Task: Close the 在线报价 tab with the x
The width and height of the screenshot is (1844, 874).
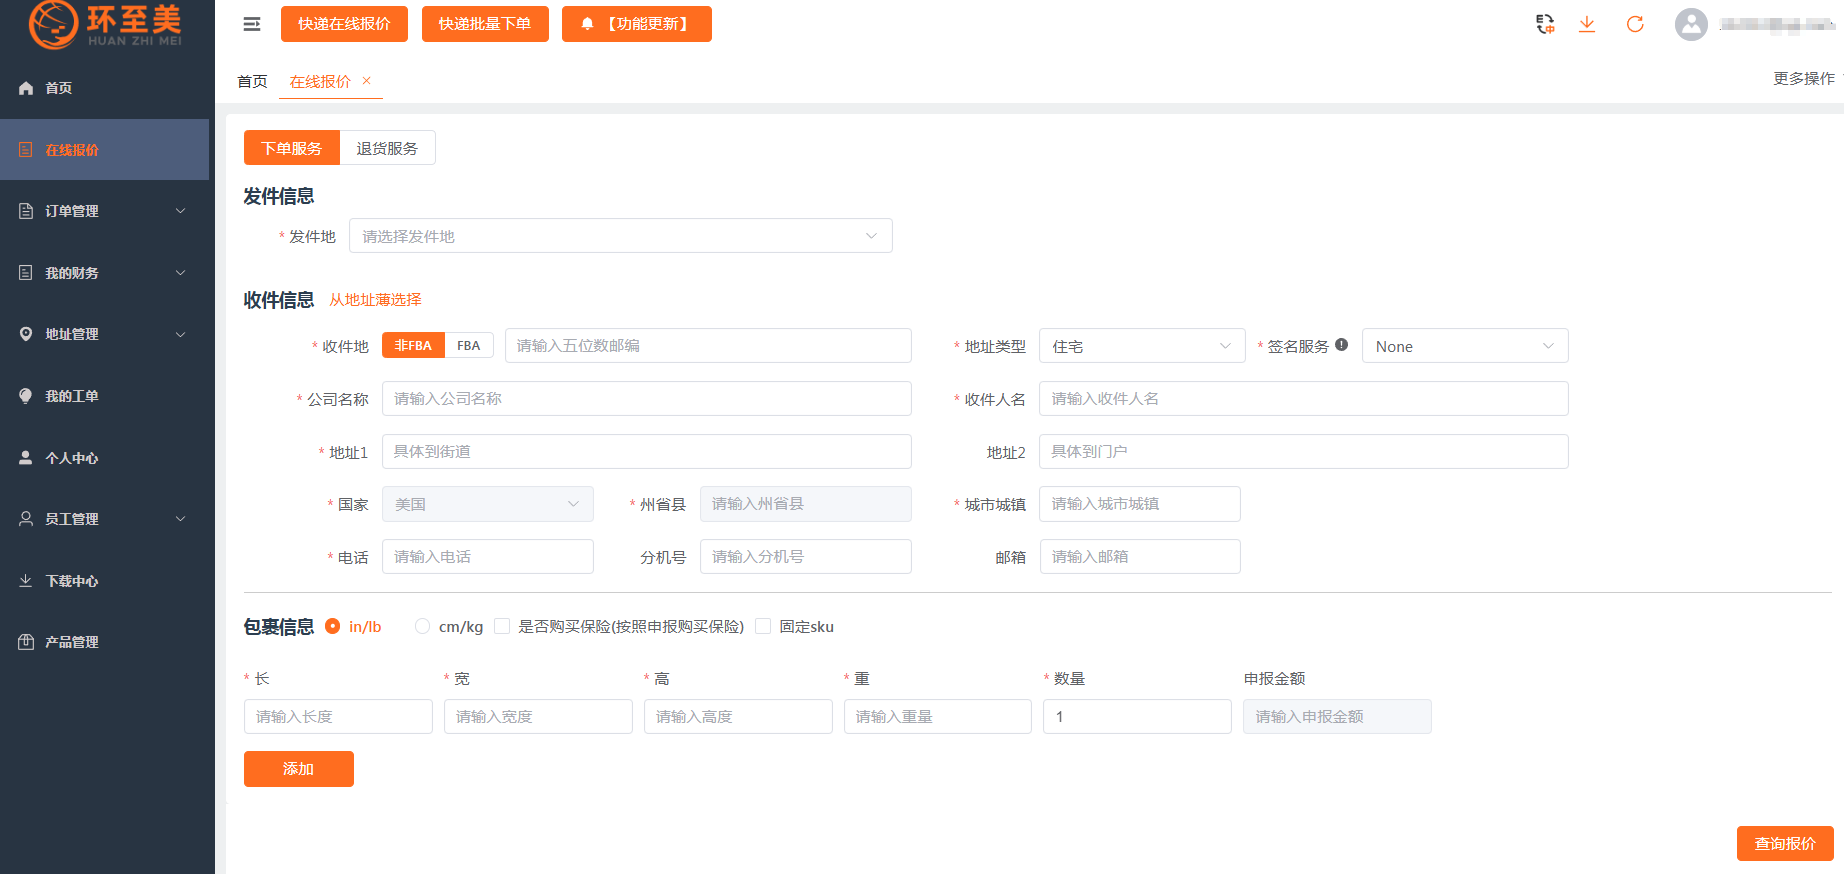Action: 367,81
